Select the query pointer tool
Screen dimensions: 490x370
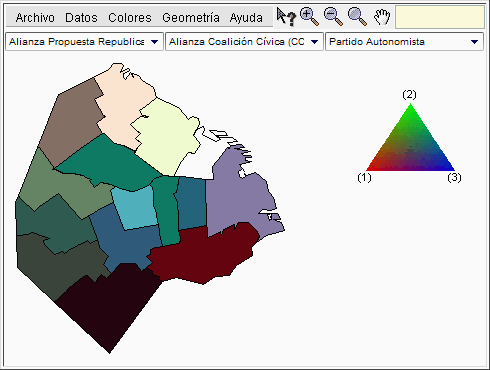pyautogui.click(x=286, y=17)
